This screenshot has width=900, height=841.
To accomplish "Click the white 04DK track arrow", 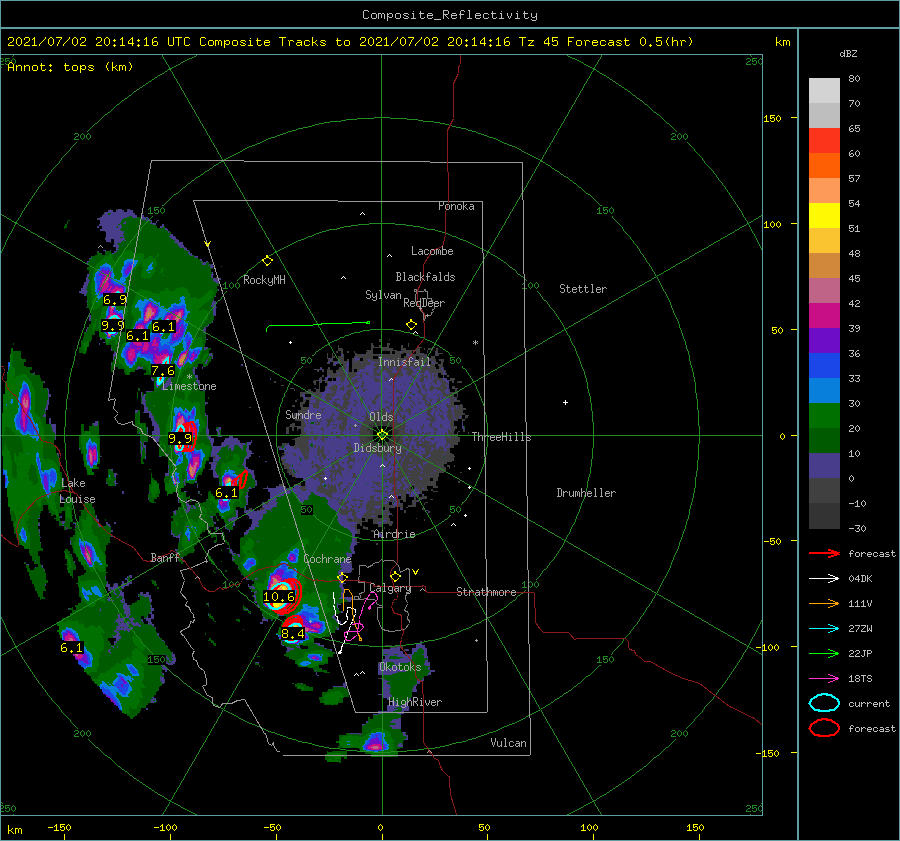I will (824, 579).
